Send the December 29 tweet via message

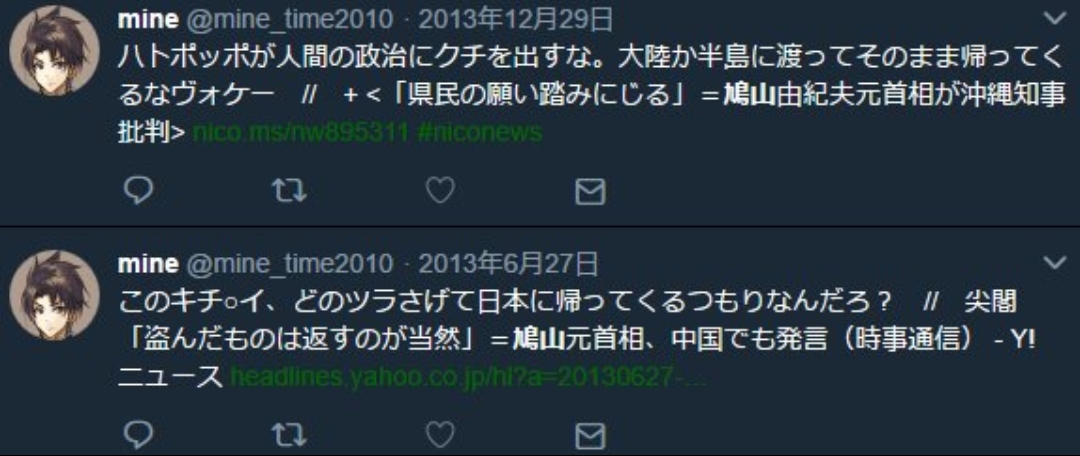pos(590,192)
